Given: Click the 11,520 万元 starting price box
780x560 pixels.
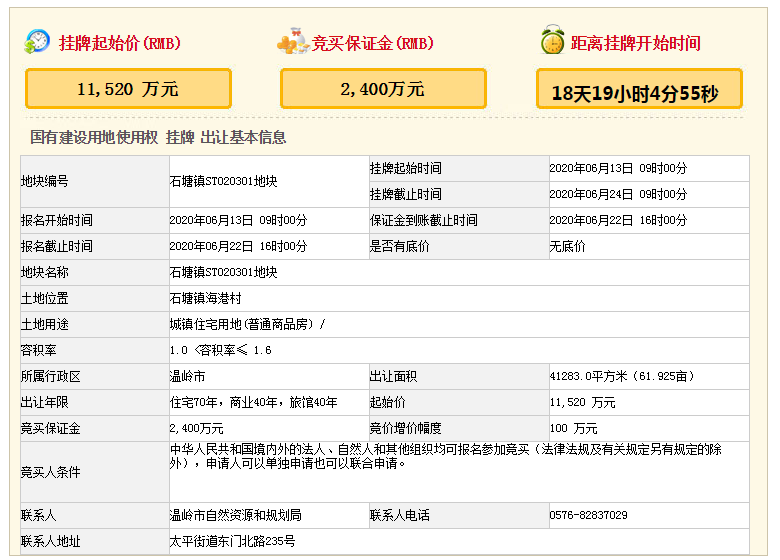Looking at the screenshot, I should [128, 89].
